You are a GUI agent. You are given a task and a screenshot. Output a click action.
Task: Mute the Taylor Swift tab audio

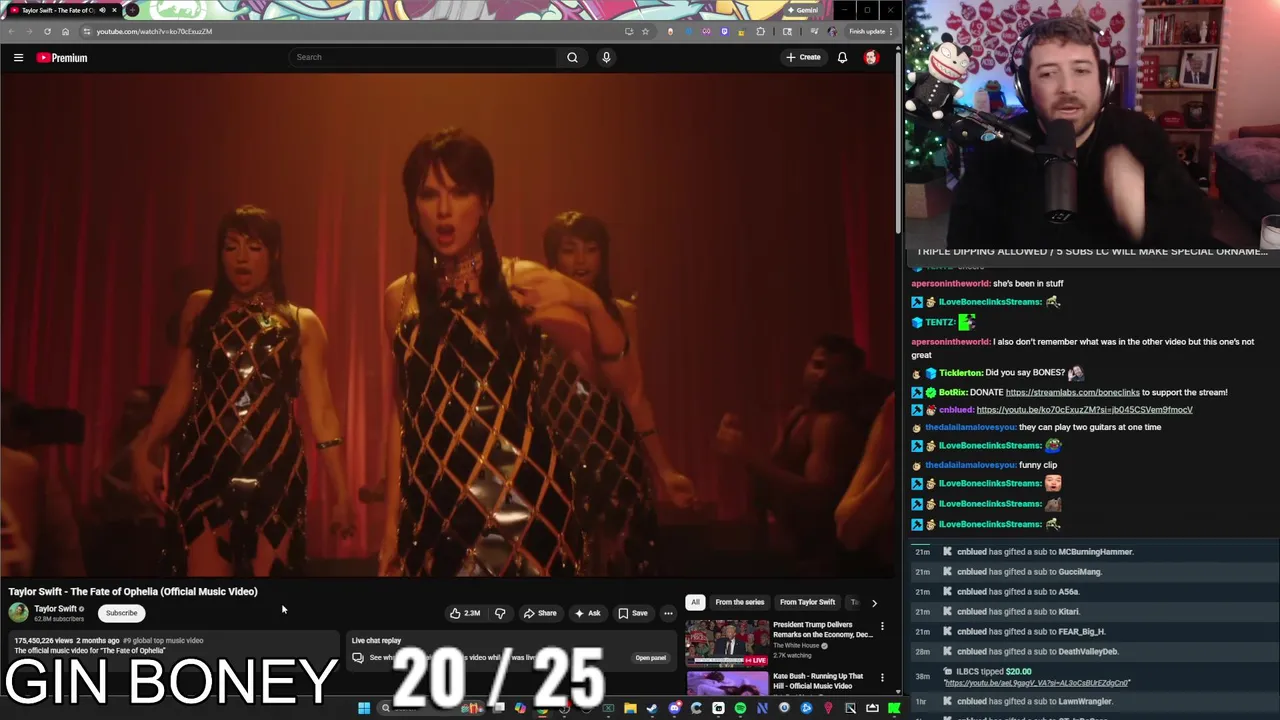[x=102, y=10]
